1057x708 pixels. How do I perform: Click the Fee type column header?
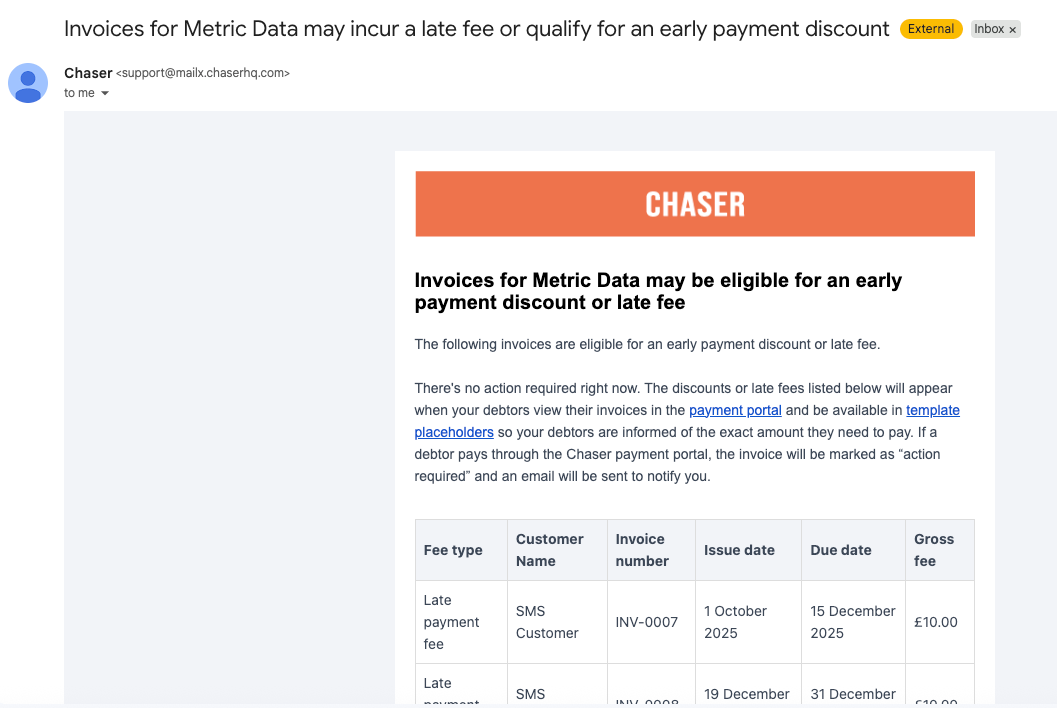(x=453, y=550)
